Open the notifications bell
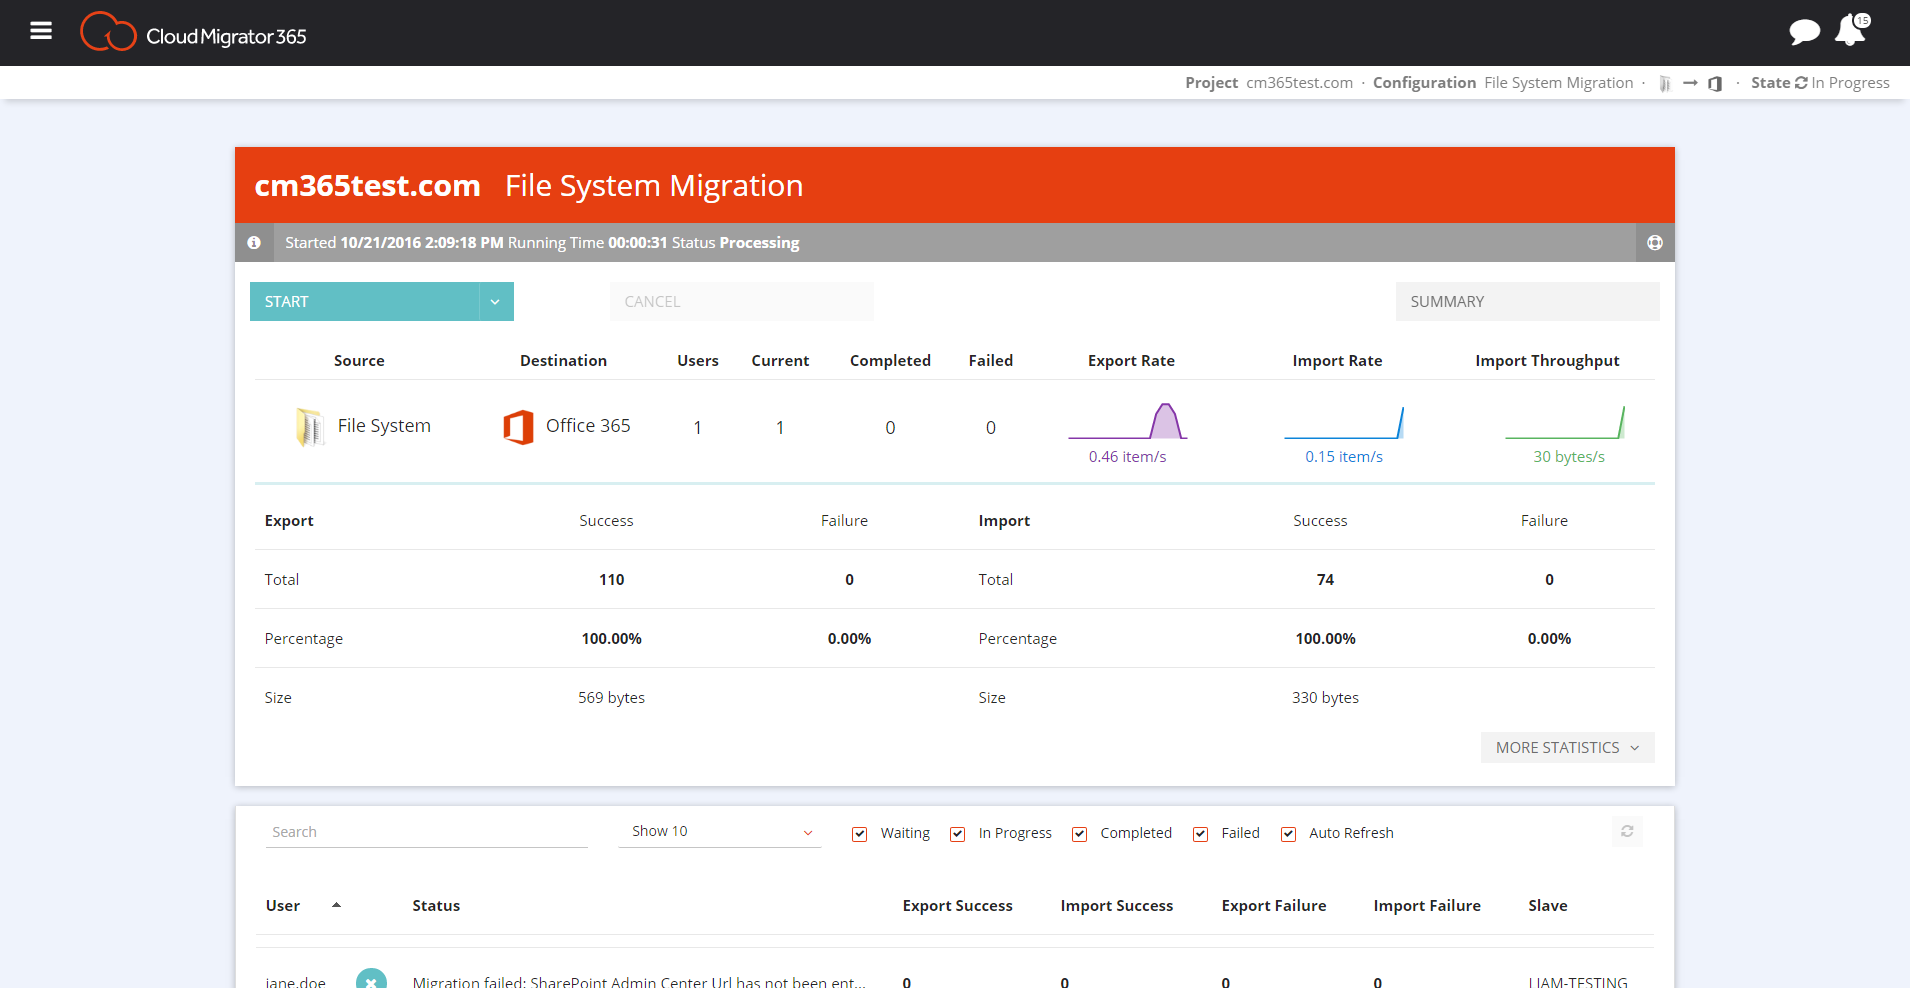This screenshot has height=988, width=1910. point(1849,31)
